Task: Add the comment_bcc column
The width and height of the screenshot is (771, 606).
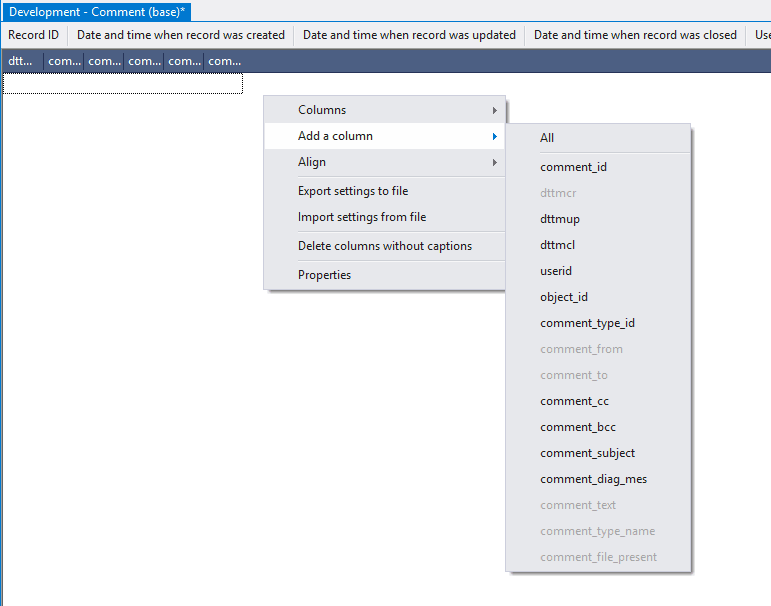Action: click(577, 427)
